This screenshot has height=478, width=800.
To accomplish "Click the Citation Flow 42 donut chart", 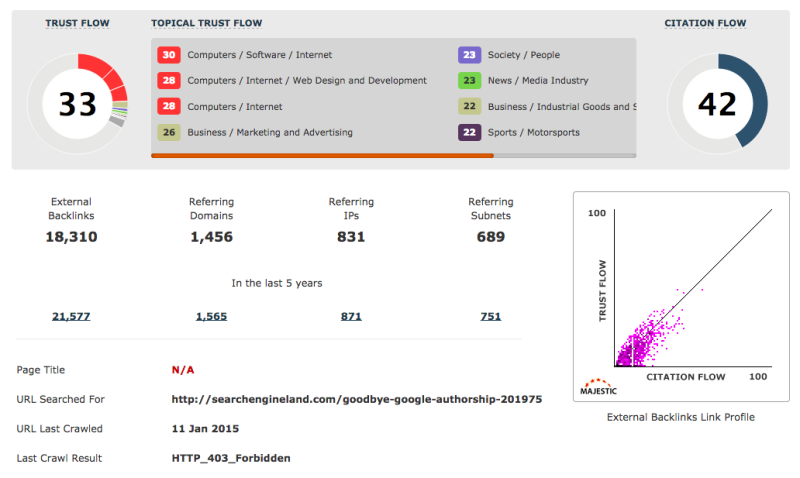I will pos(717,104).
